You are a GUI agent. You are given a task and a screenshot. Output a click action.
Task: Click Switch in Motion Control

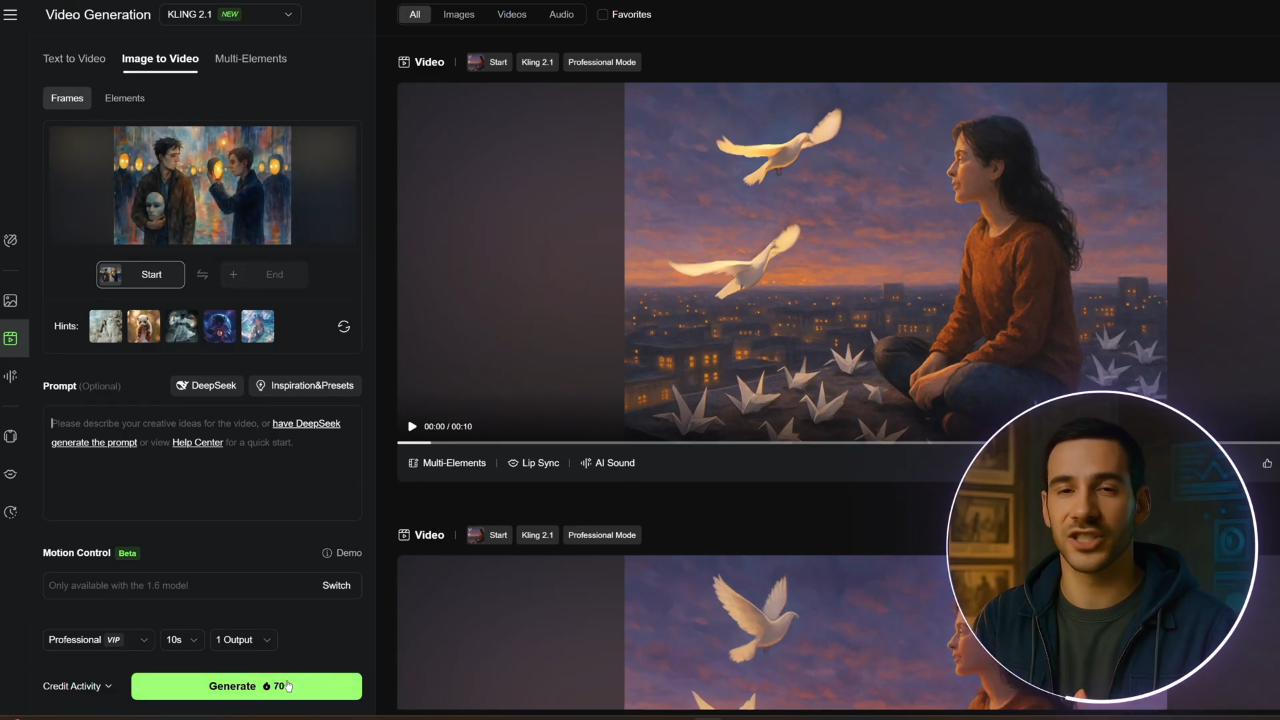click(x=336, y=585)
